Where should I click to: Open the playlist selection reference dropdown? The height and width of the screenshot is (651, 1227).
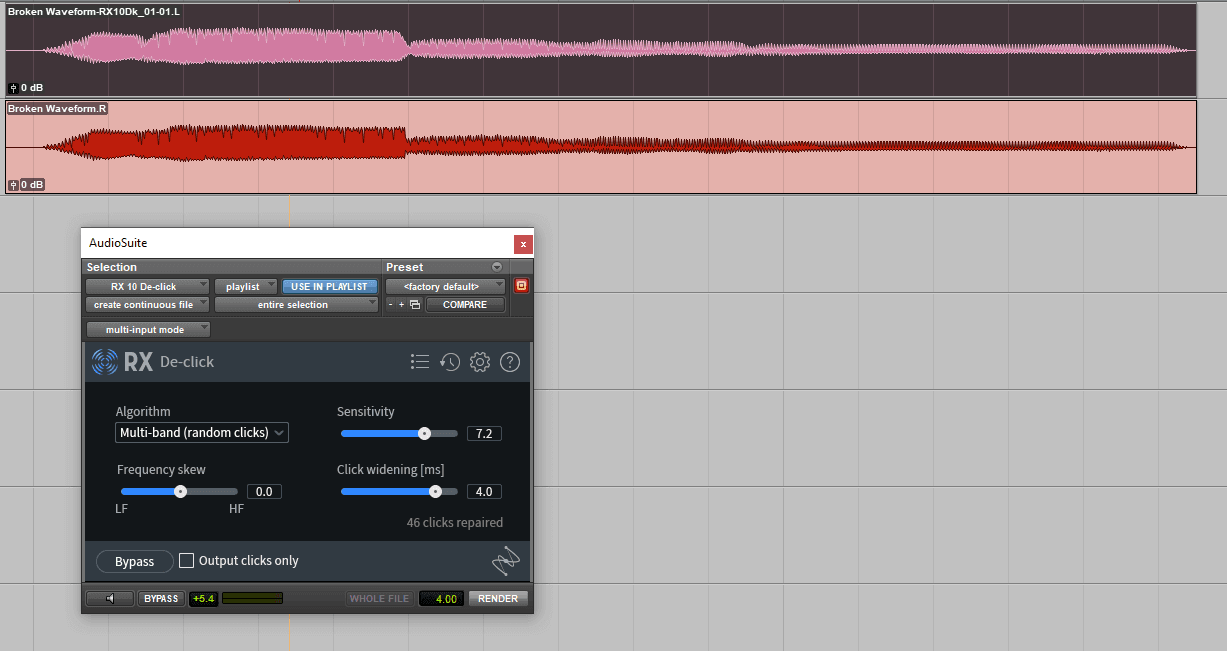pos(246,287)
